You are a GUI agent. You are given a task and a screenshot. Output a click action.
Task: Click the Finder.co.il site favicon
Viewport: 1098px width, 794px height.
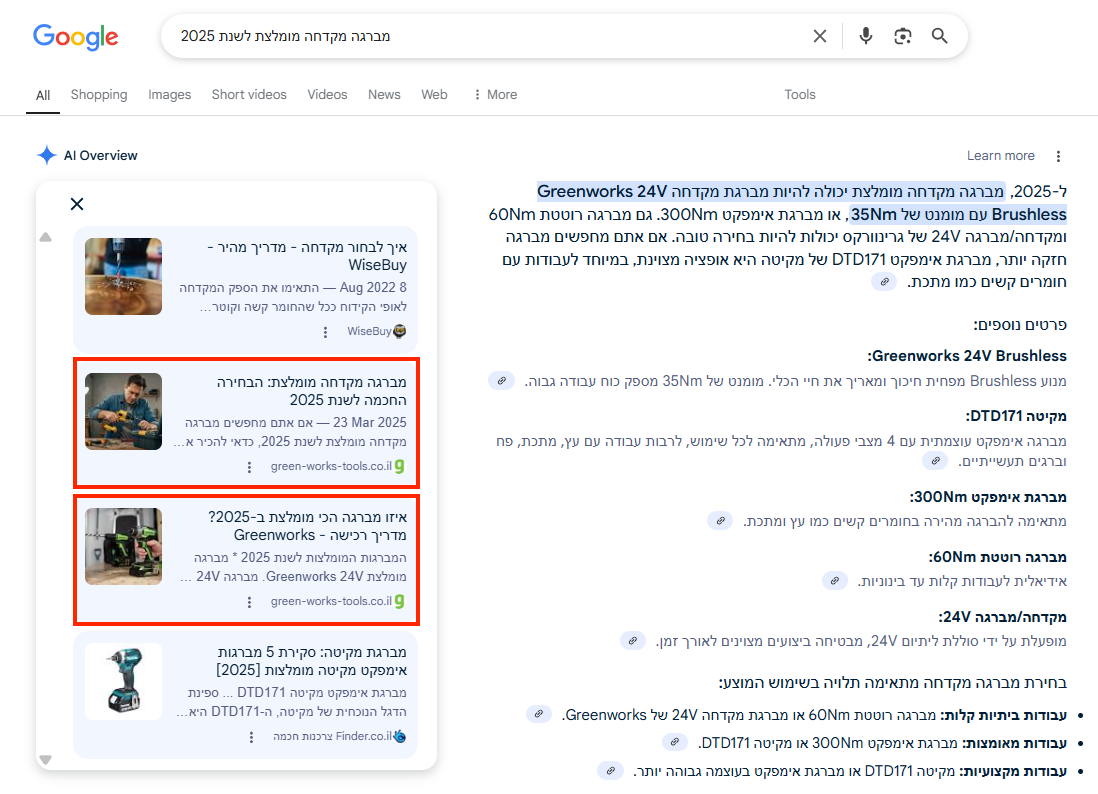coord(400,737)
